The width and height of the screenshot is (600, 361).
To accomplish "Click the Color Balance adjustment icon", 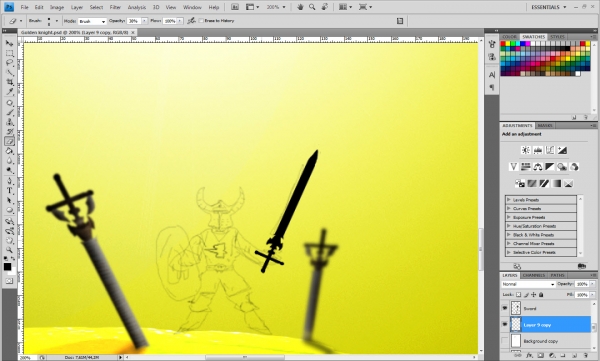I will [538, 167].
